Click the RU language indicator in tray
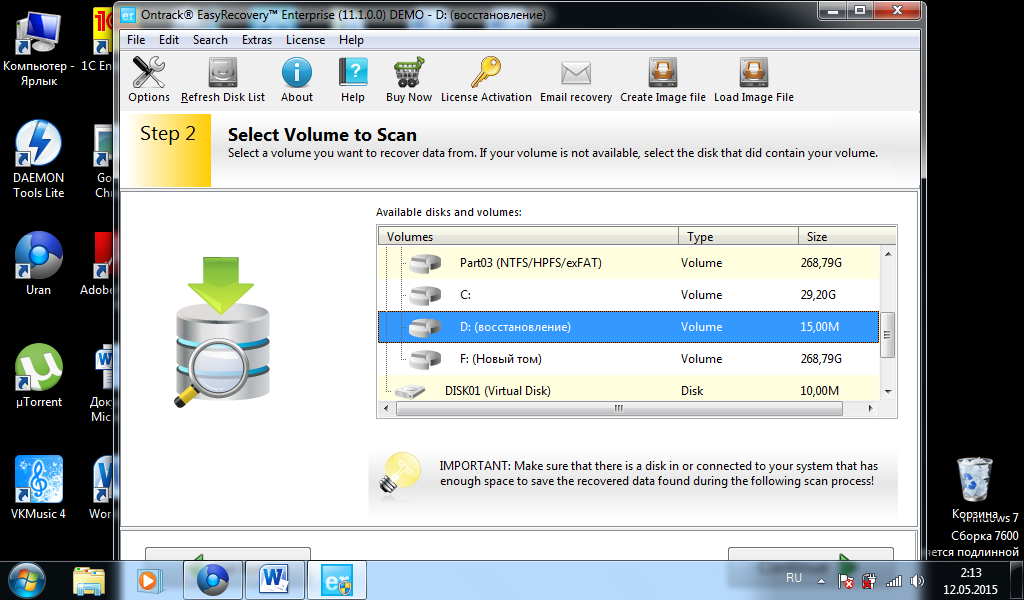 pos(794,578)
